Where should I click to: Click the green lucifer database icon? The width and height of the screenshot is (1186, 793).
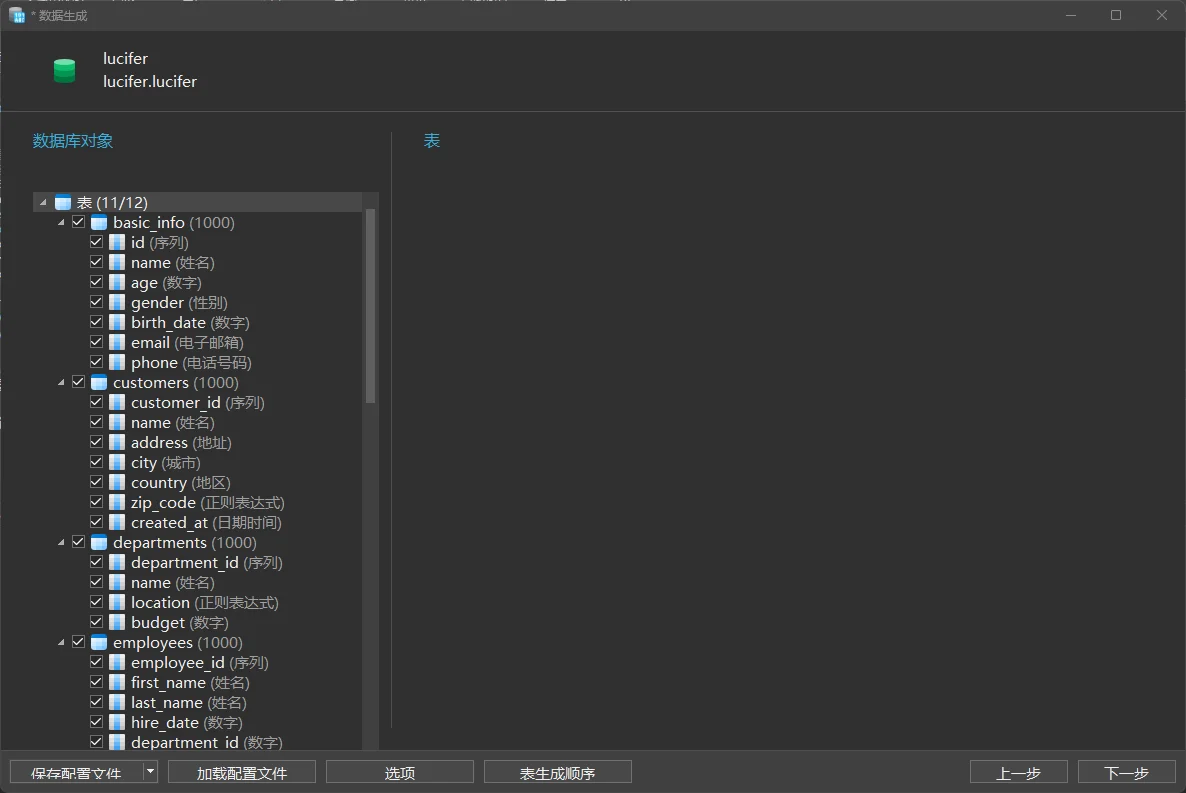click(65, 71)
